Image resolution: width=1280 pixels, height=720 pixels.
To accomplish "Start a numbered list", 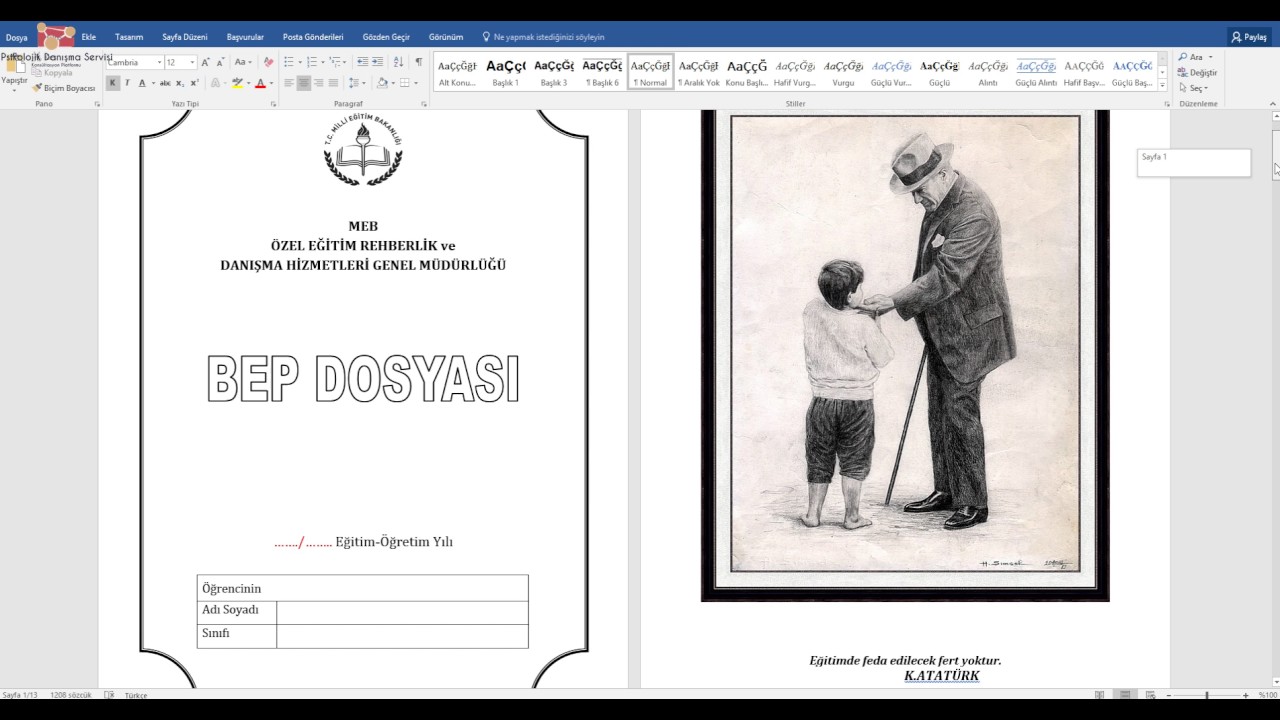I will click(311, 62).
